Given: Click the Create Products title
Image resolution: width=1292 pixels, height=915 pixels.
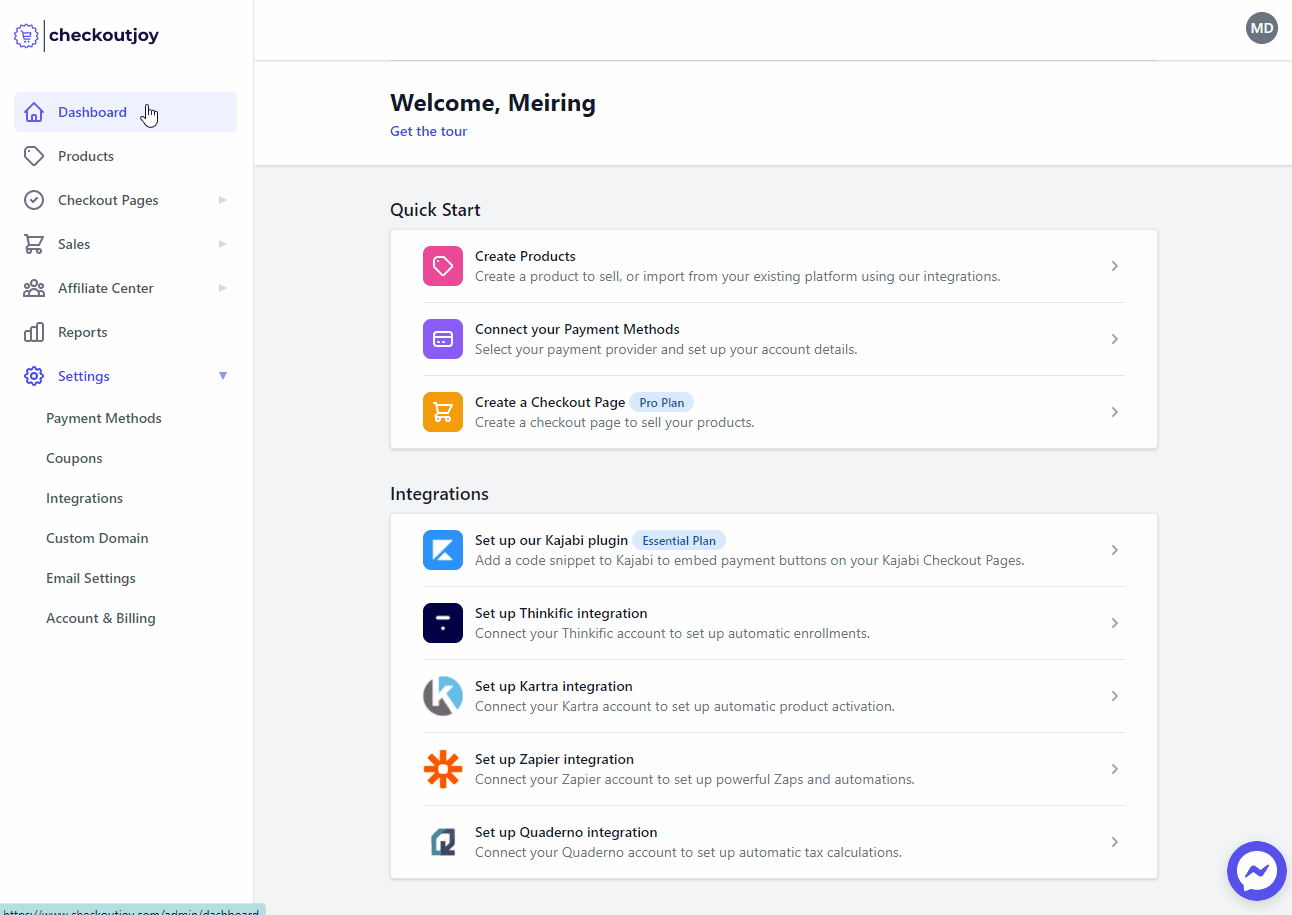Looking at the screenshot, I should click(x=525, y=256).
